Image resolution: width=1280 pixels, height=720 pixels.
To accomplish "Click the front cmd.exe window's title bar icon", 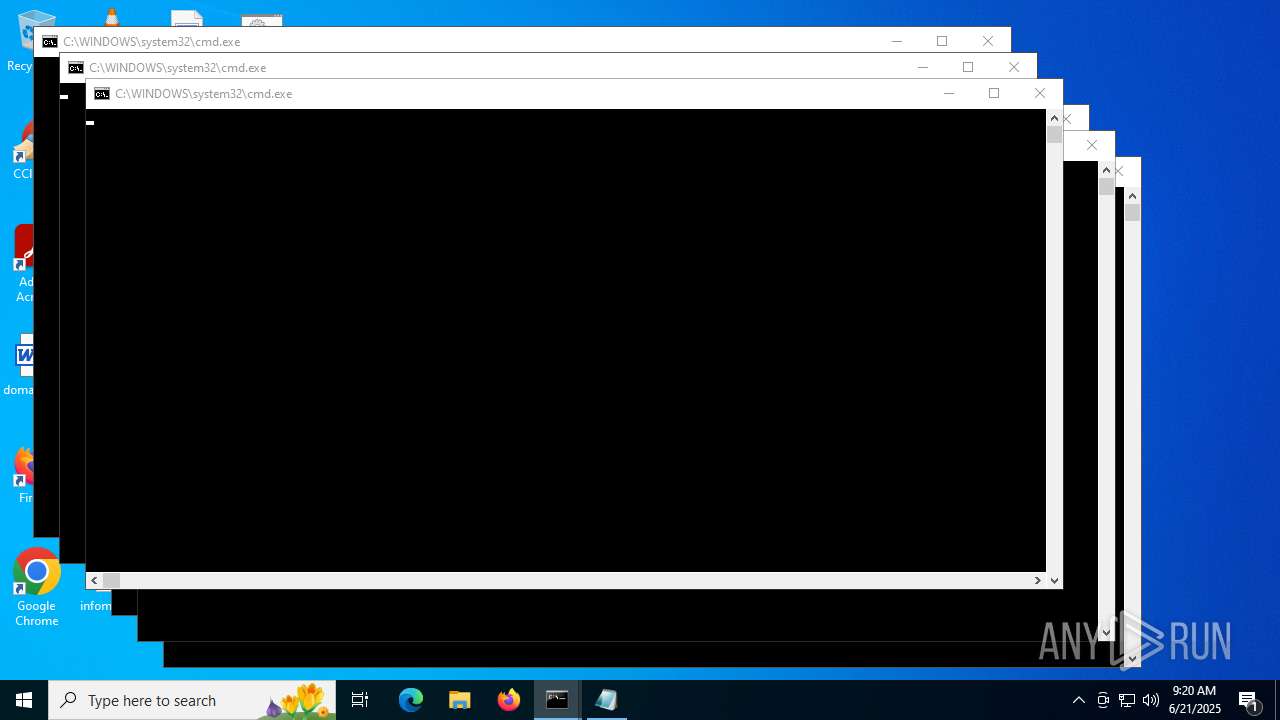I will (102, 94).
